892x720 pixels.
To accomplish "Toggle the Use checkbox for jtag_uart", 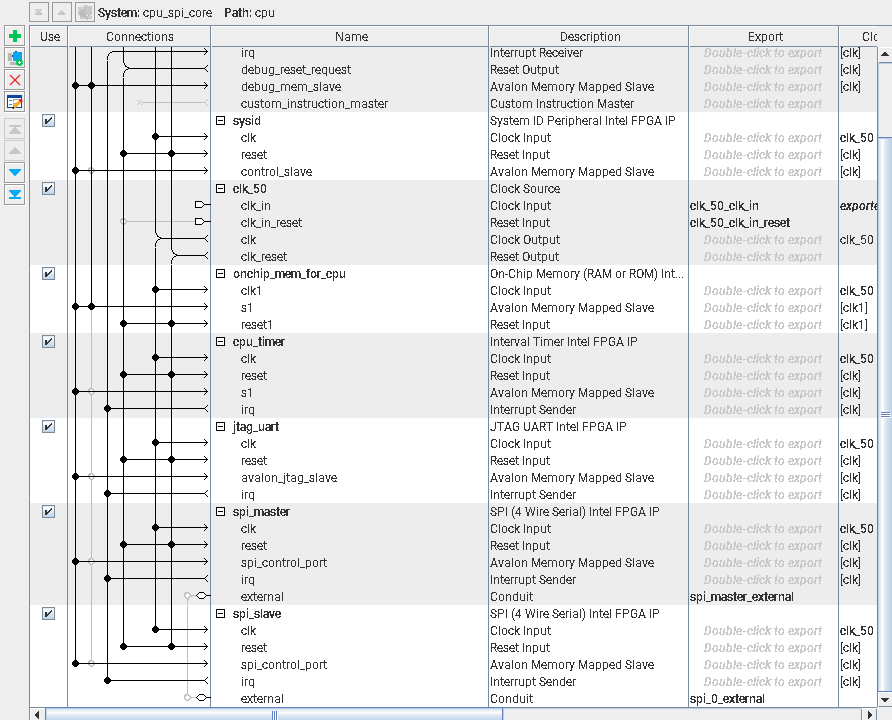I will 48,427.
